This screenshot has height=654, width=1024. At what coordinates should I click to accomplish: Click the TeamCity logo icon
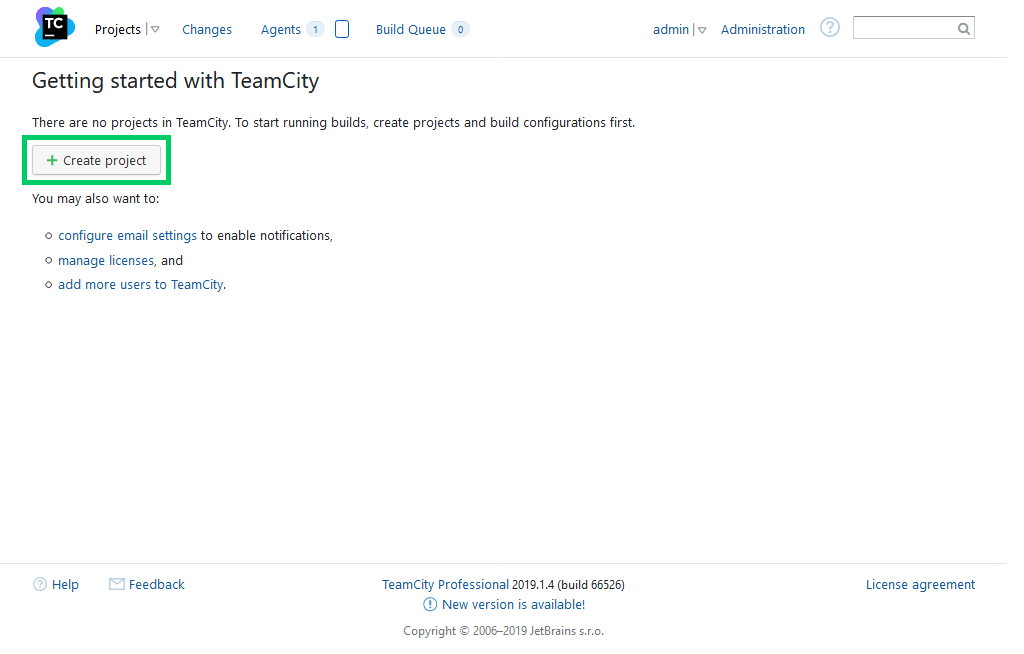tap(56, 27)
